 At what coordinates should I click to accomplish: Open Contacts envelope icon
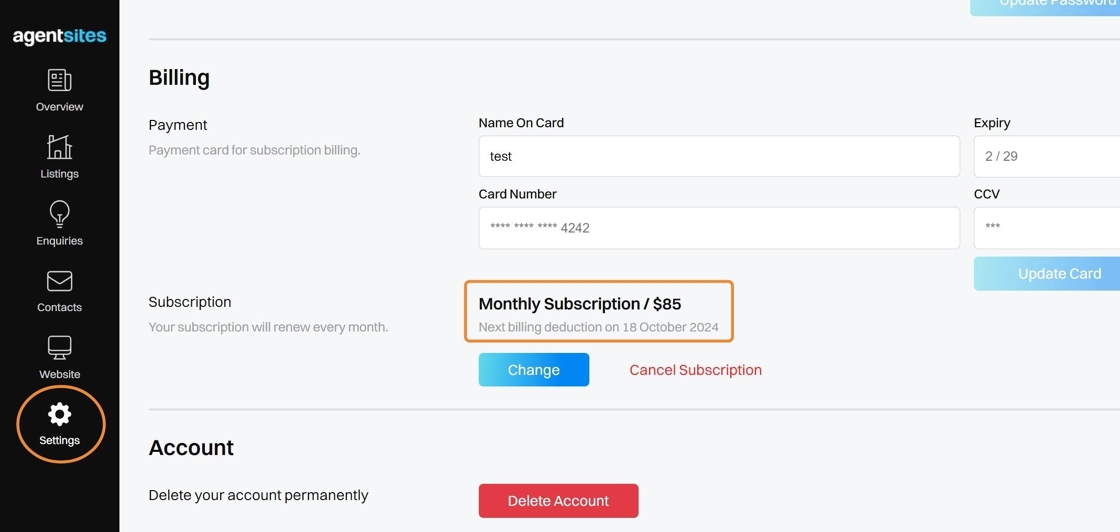[x=59, y=281]
